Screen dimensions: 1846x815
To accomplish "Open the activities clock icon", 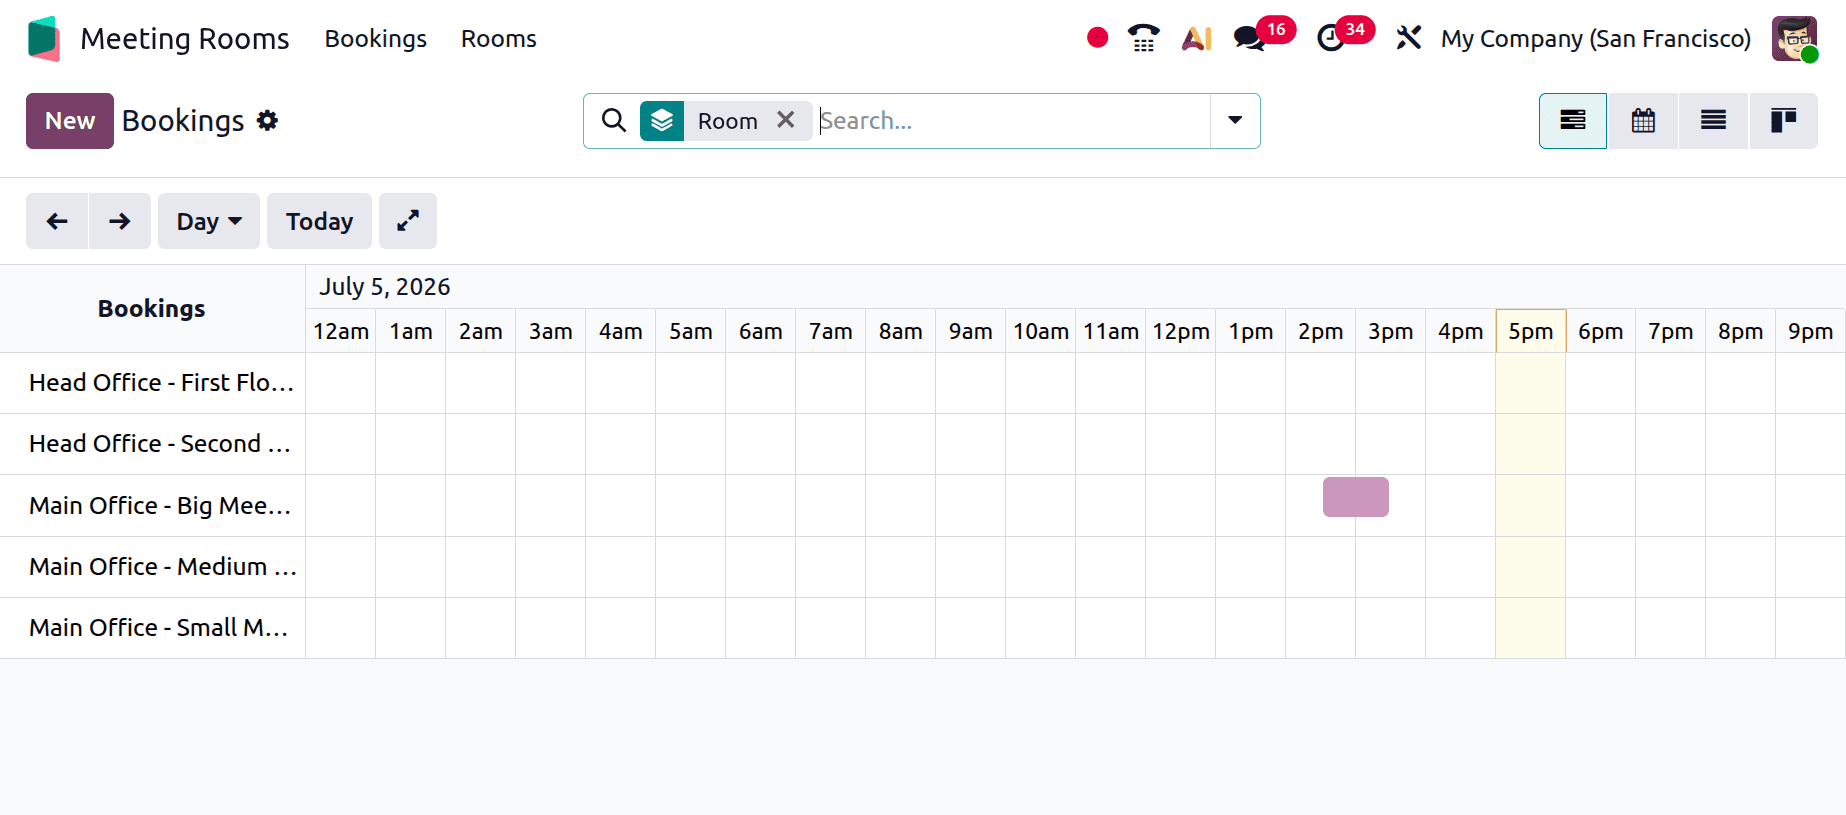I will click(x=1330, y=39).
